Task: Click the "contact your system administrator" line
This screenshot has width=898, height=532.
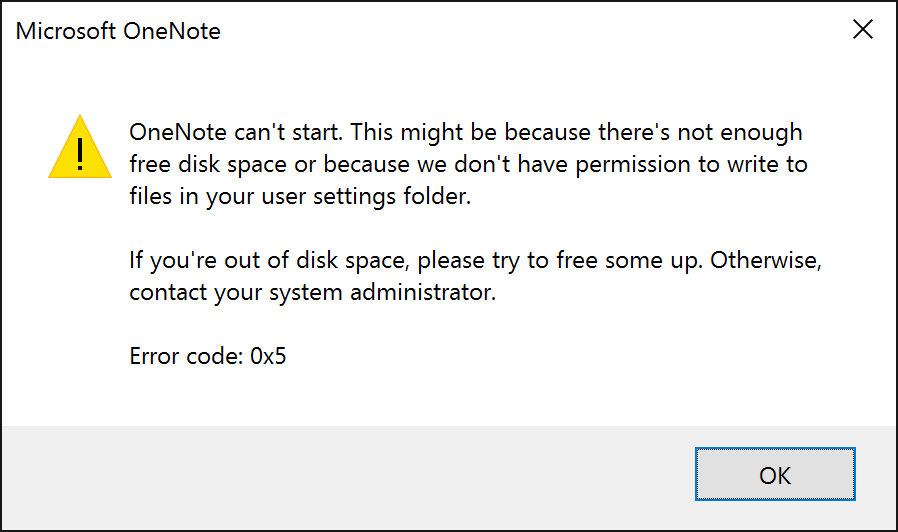Action: [x=313, y=294]
